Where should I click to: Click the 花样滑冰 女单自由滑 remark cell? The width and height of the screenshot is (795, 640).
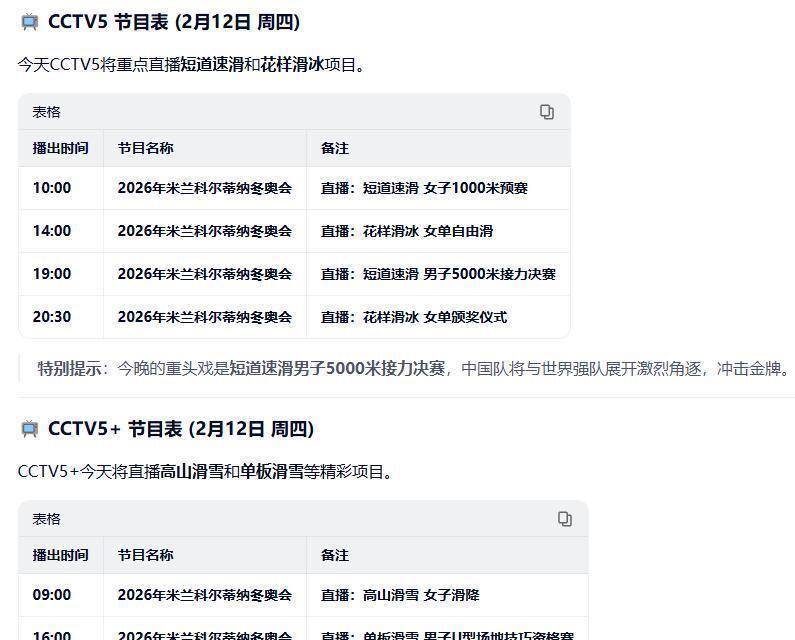(x=406, y=231)
